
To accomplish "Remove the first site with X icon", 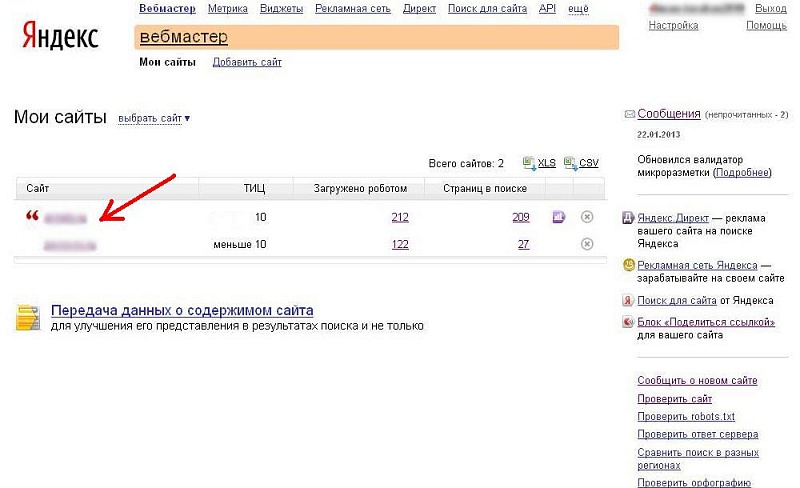I will 587,217.
